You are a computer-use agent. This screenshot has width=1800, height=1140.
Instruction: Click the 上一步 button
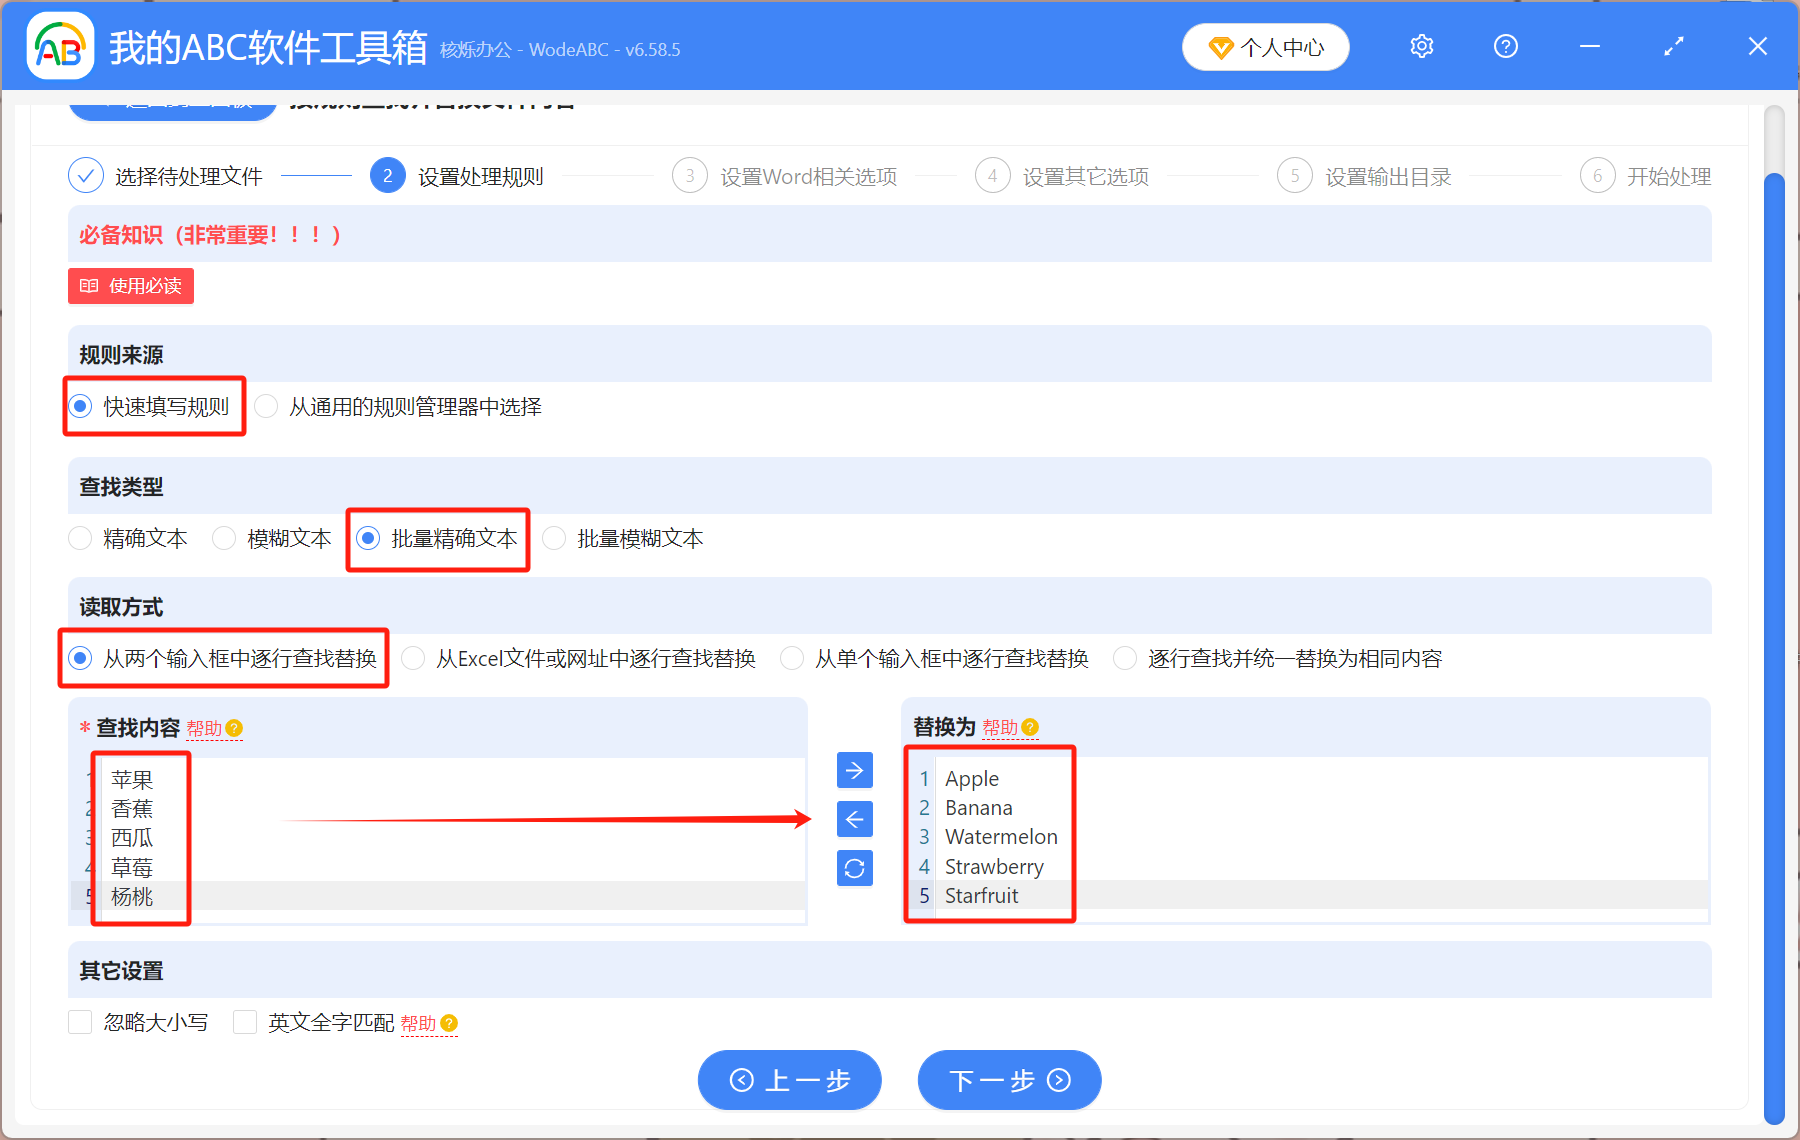789,1080
